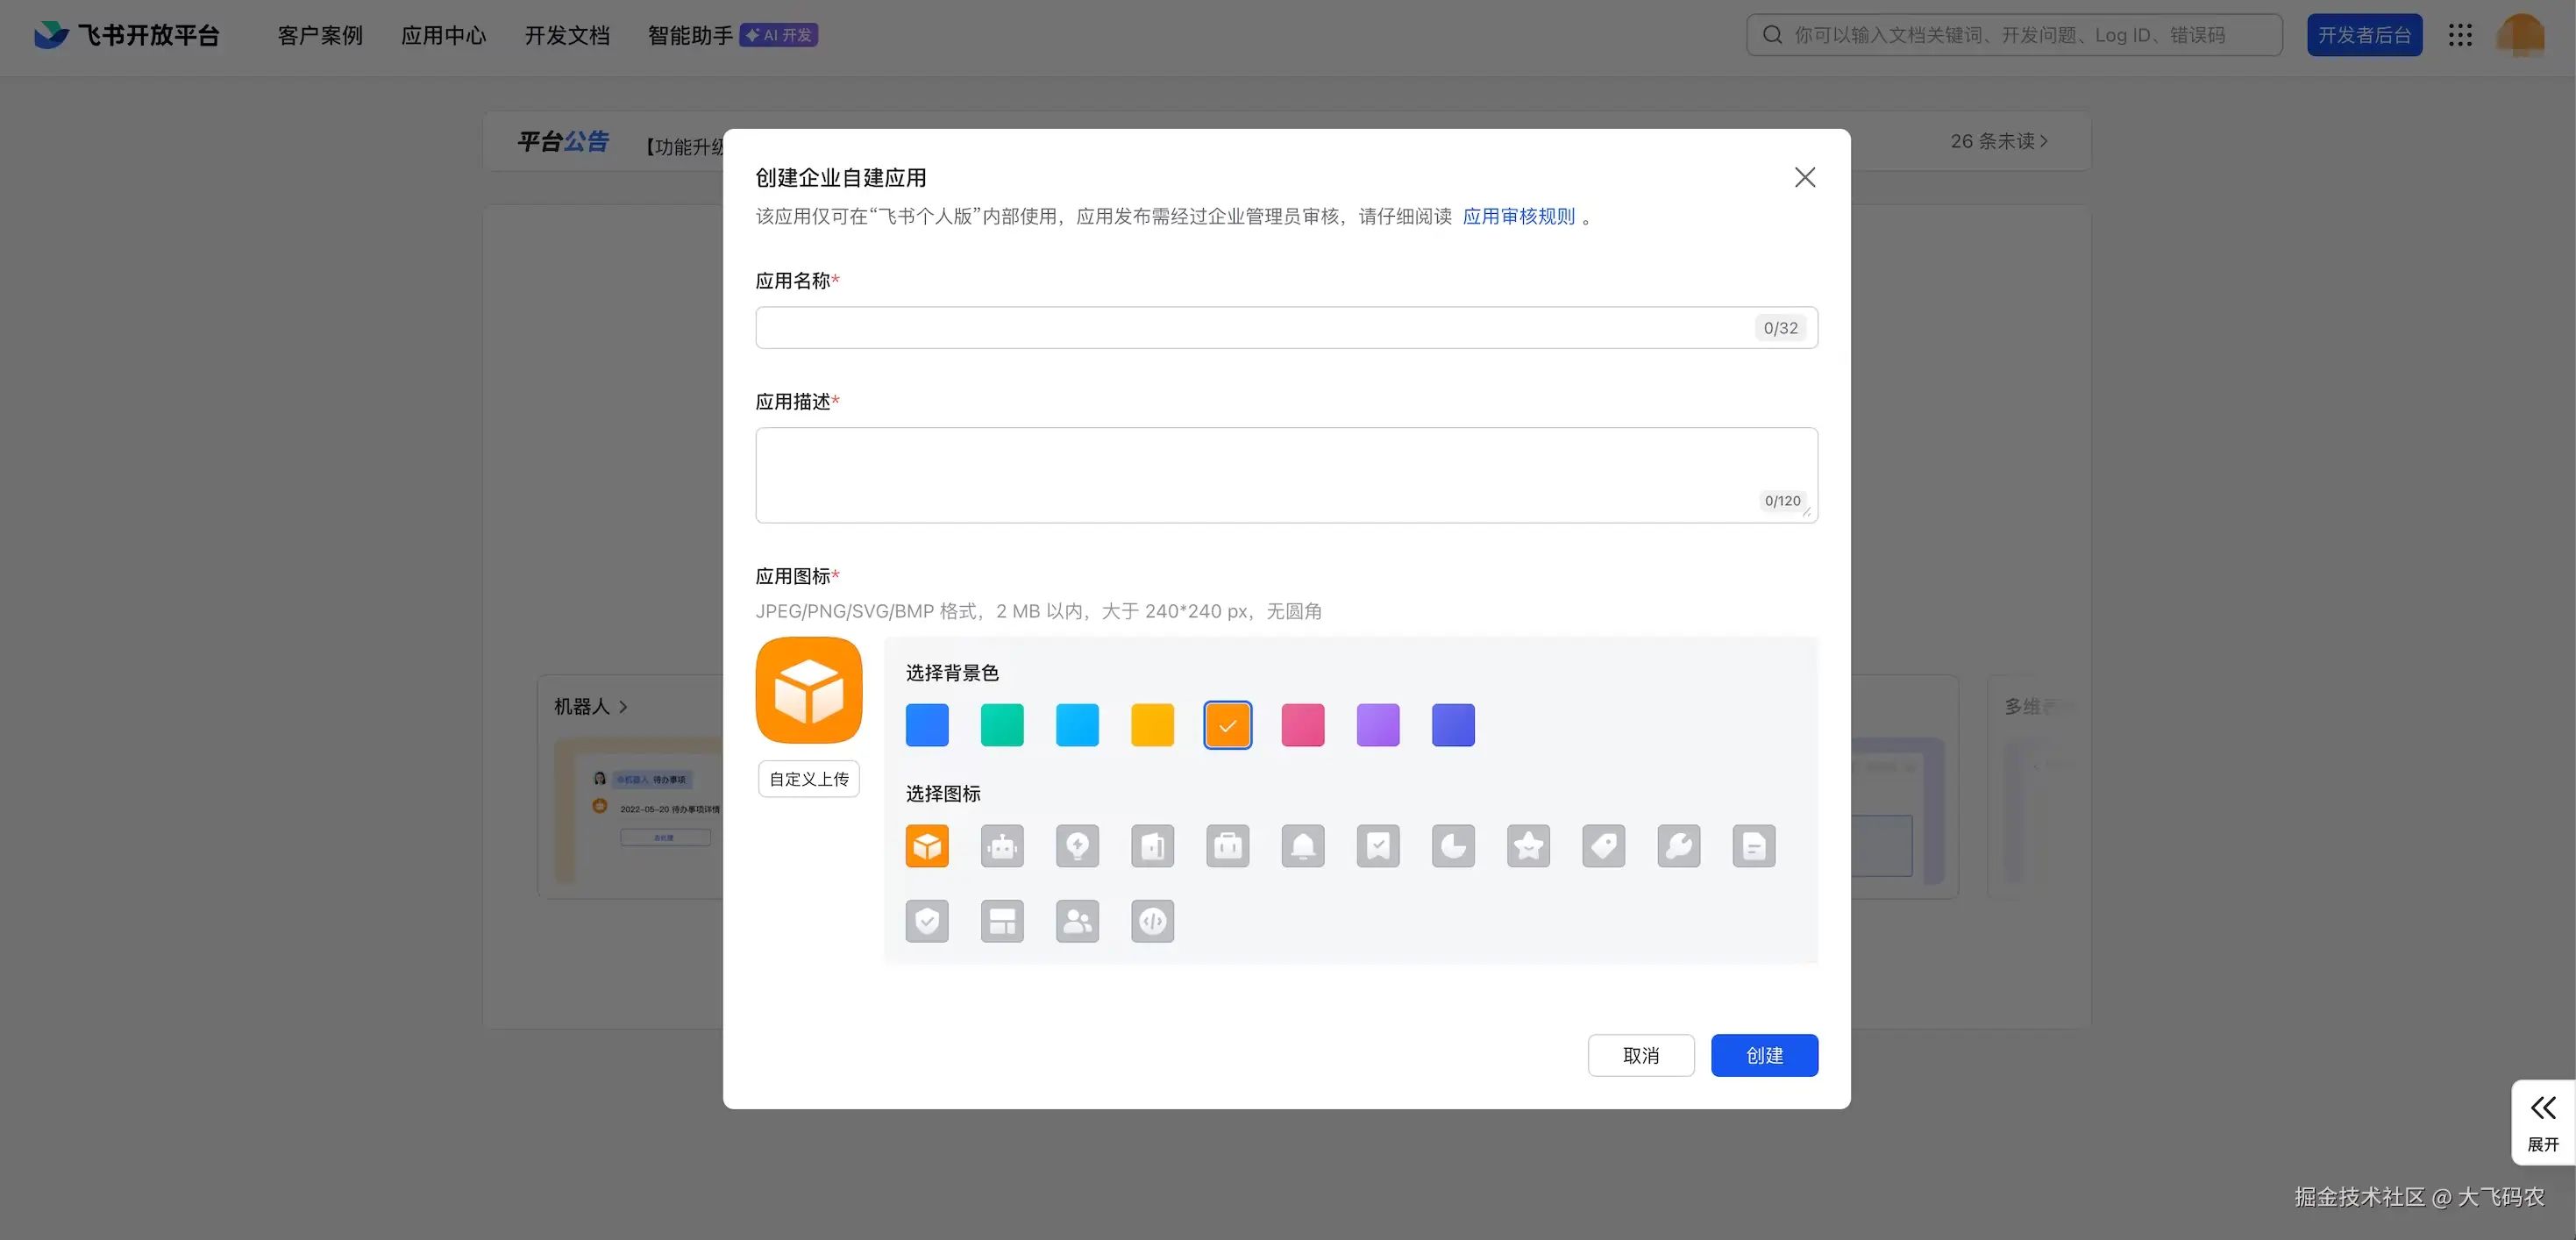Select the price tag app icon

[1603, 846]
